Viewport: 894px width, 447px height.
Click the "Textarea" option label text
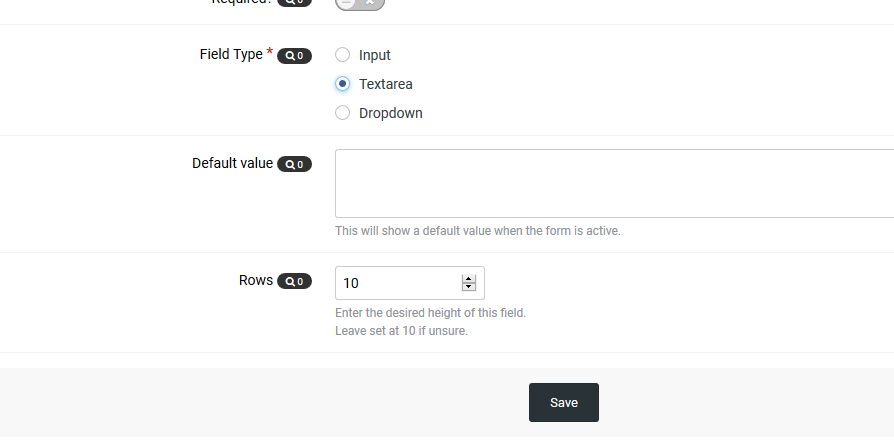click(386, 84)
